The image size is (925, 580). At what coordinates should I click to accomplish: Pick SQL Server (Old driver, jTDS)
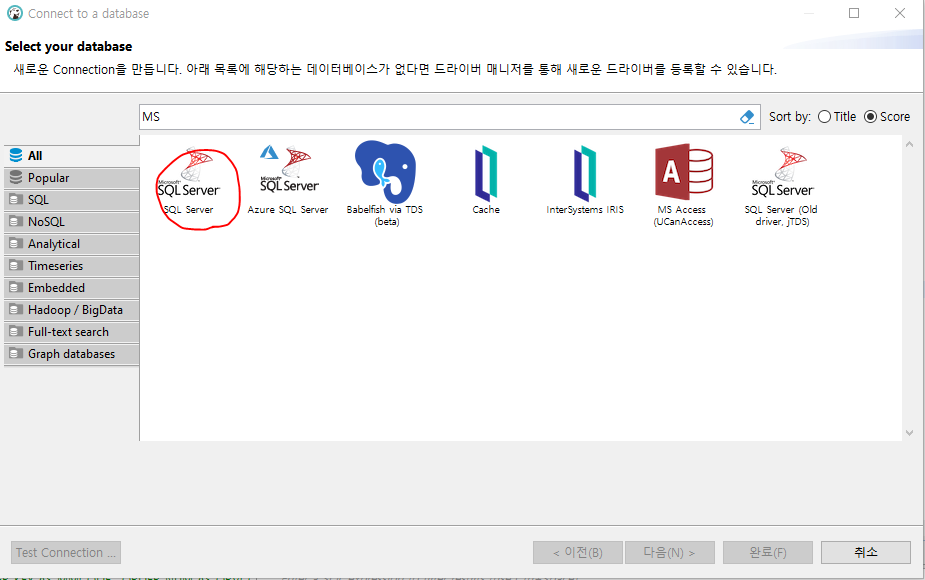click(x=782, y=186)
